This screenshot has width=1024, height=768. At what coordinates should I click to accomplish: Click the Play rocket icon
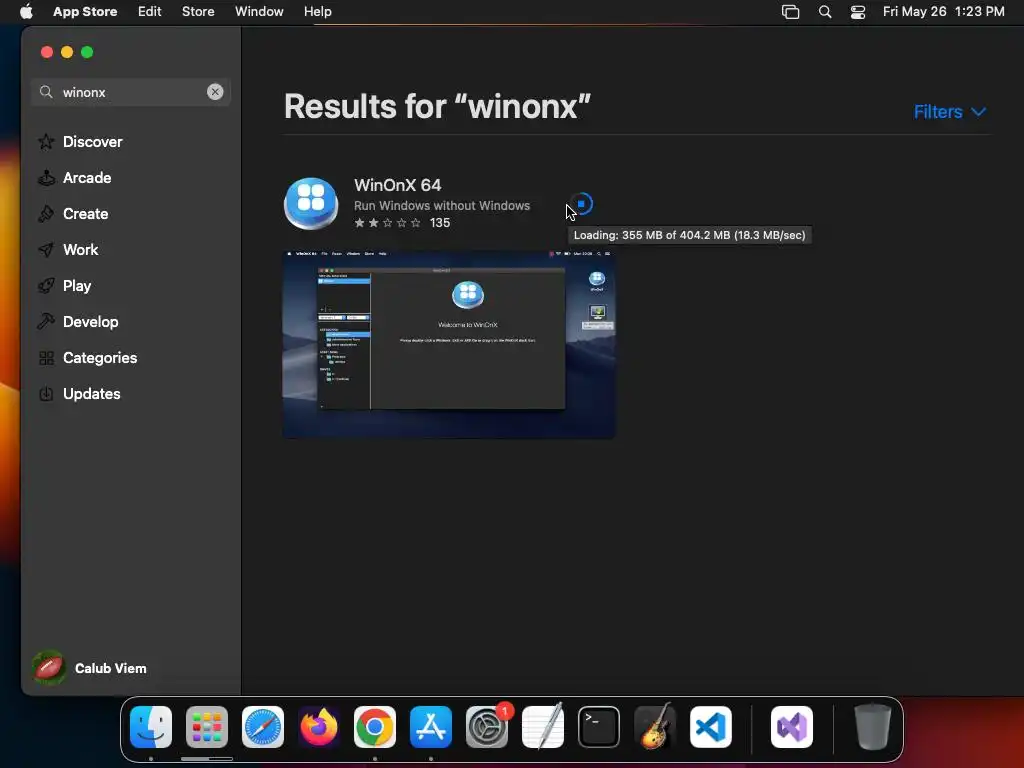click(46, 285)
